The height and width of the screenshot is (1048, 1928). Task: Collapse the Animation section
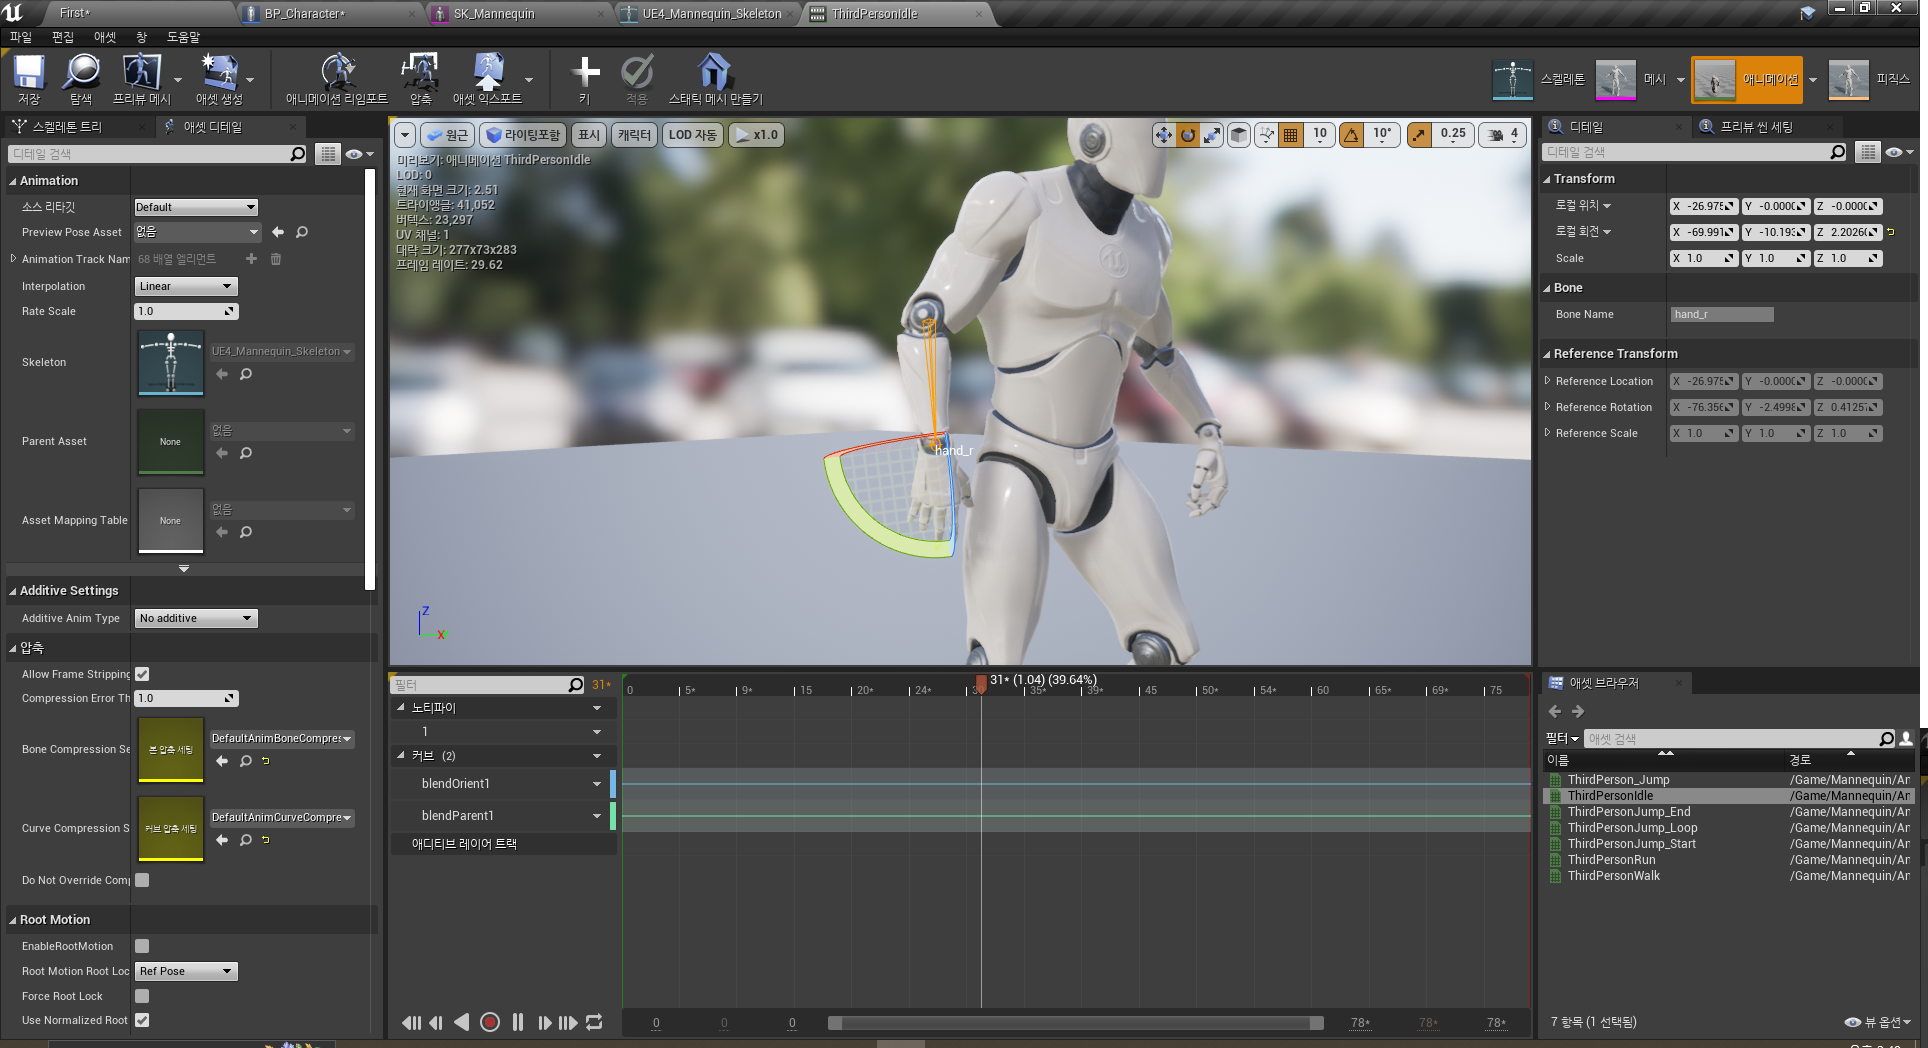13,181
